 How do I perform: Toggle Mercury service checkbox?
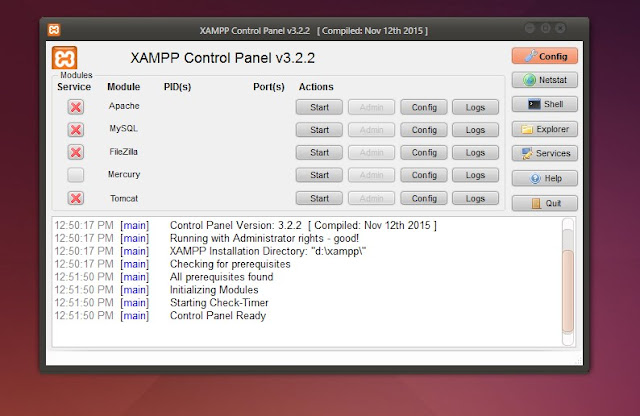76,175
